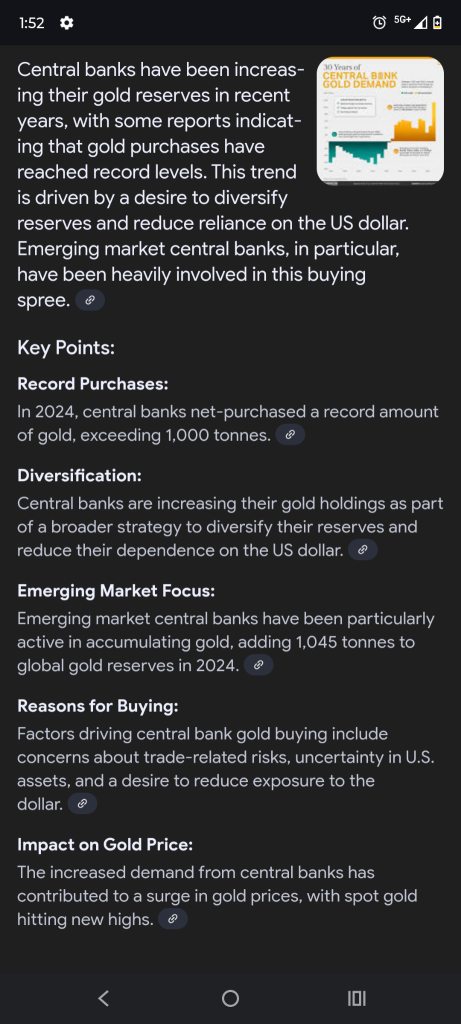Select the Diversification heading
461x1024 pixels.
point(80,476)
